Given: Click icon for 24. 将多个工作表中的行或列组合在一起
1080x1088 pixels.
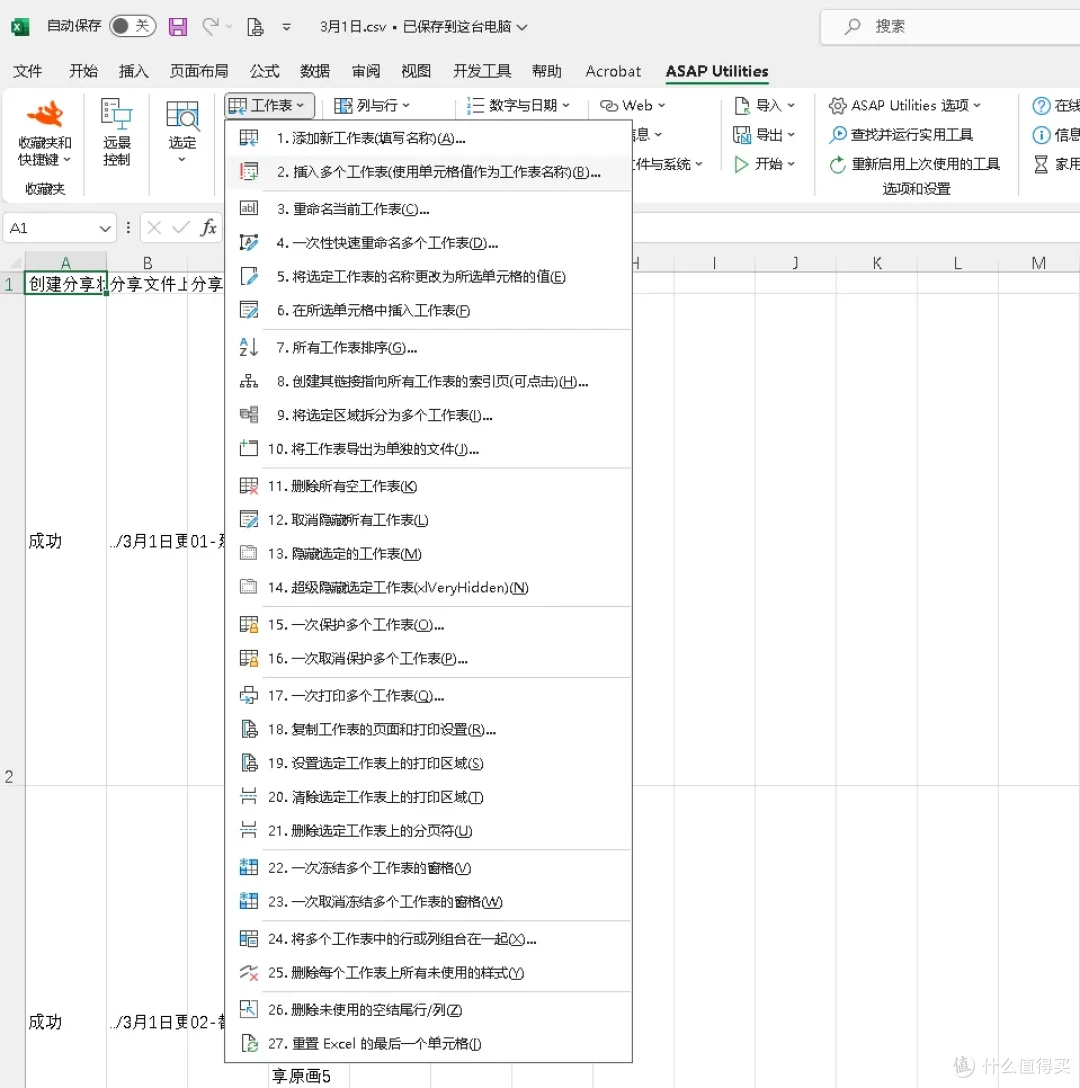Looking at the screenshot, I should (x=248, y=939).
